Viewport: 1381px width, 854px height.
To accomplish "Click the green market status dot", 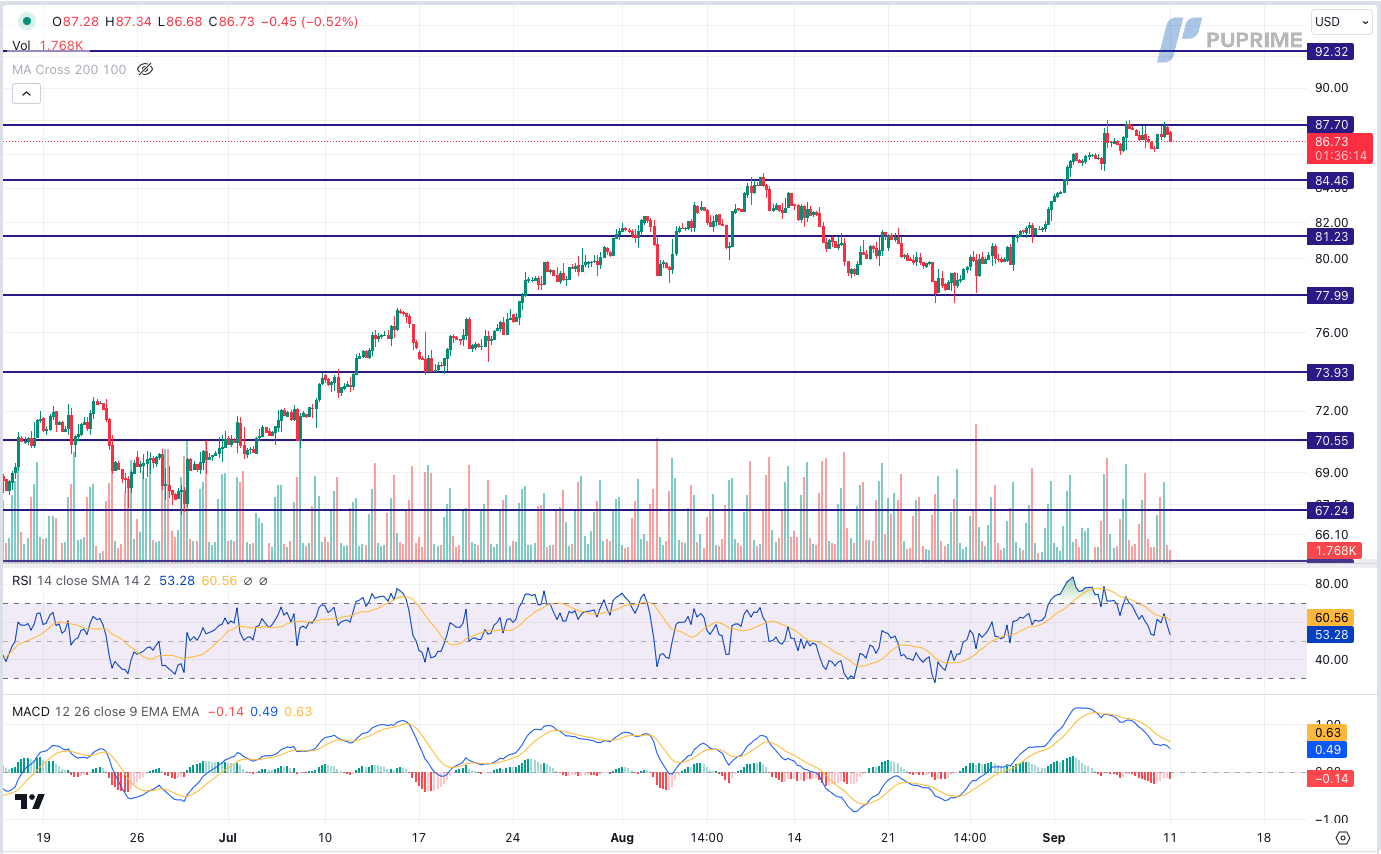I will pyautogui.click(x=26, y=21).
